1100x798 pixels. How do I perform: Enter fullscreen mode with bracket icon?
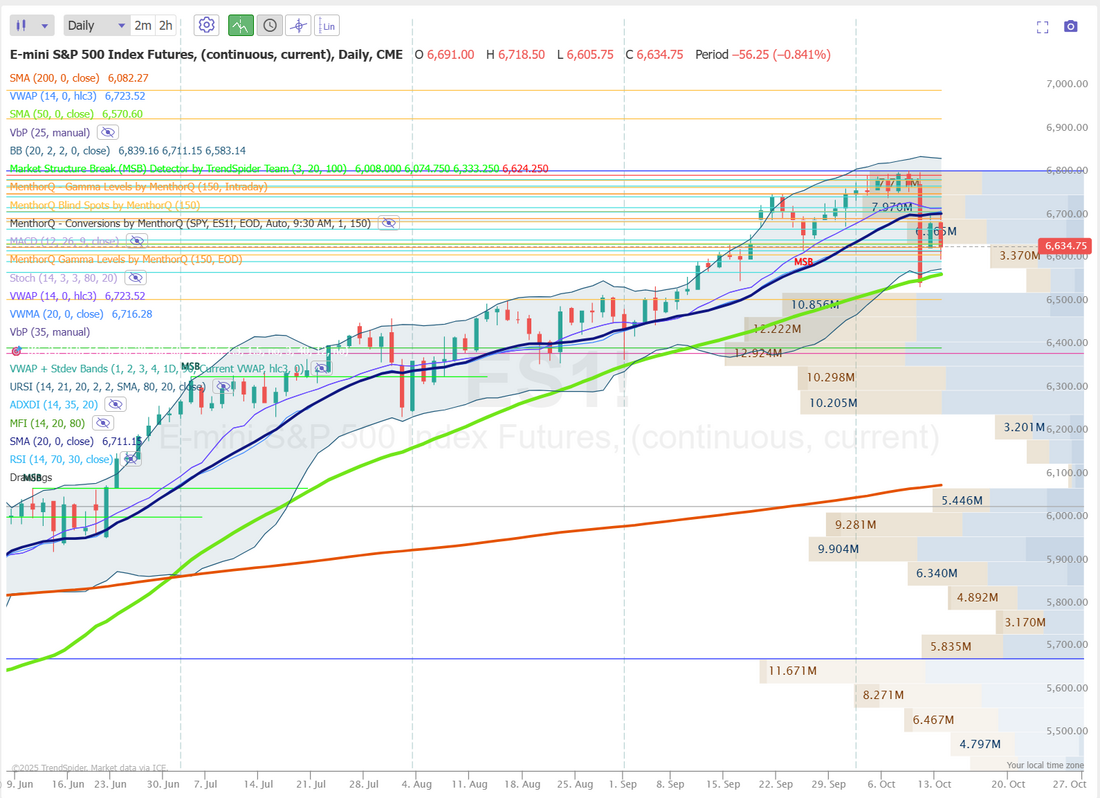click(1042, 27)
